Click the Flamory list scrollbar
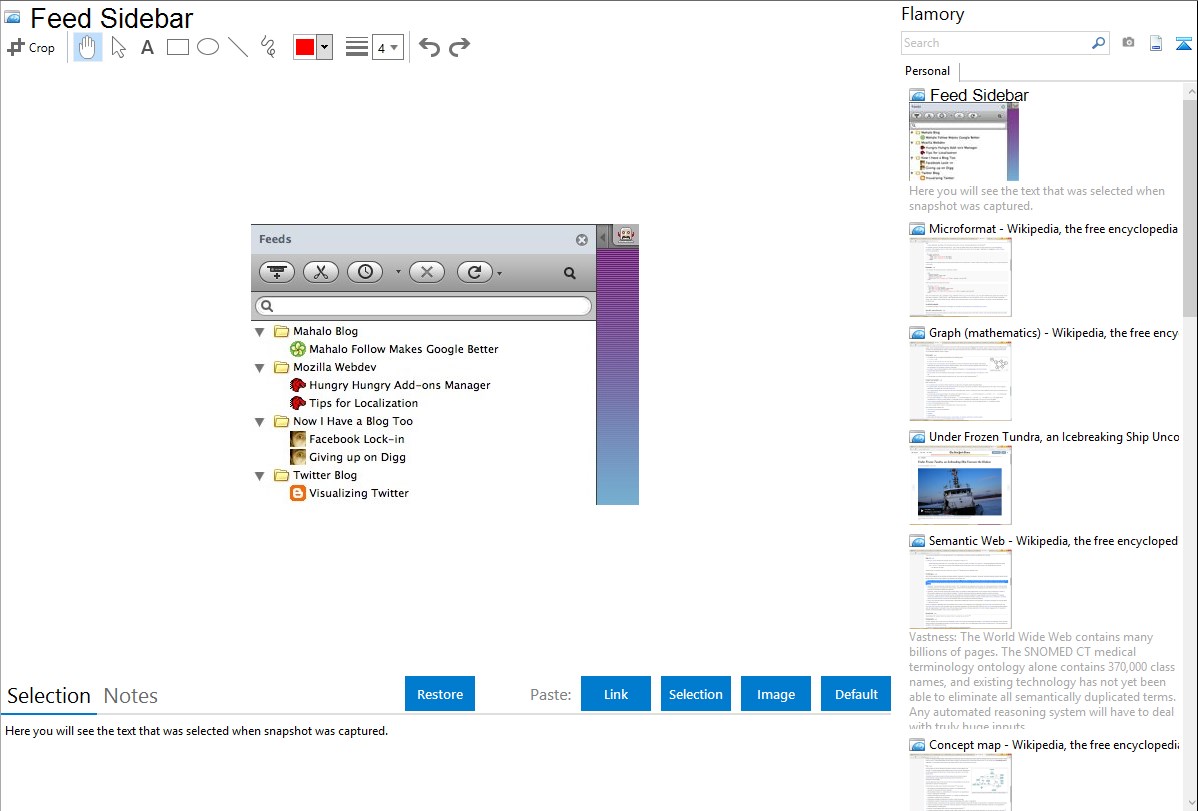Image resolution: width=1198 pixels, height=811 pixels. click(1190, 208)
